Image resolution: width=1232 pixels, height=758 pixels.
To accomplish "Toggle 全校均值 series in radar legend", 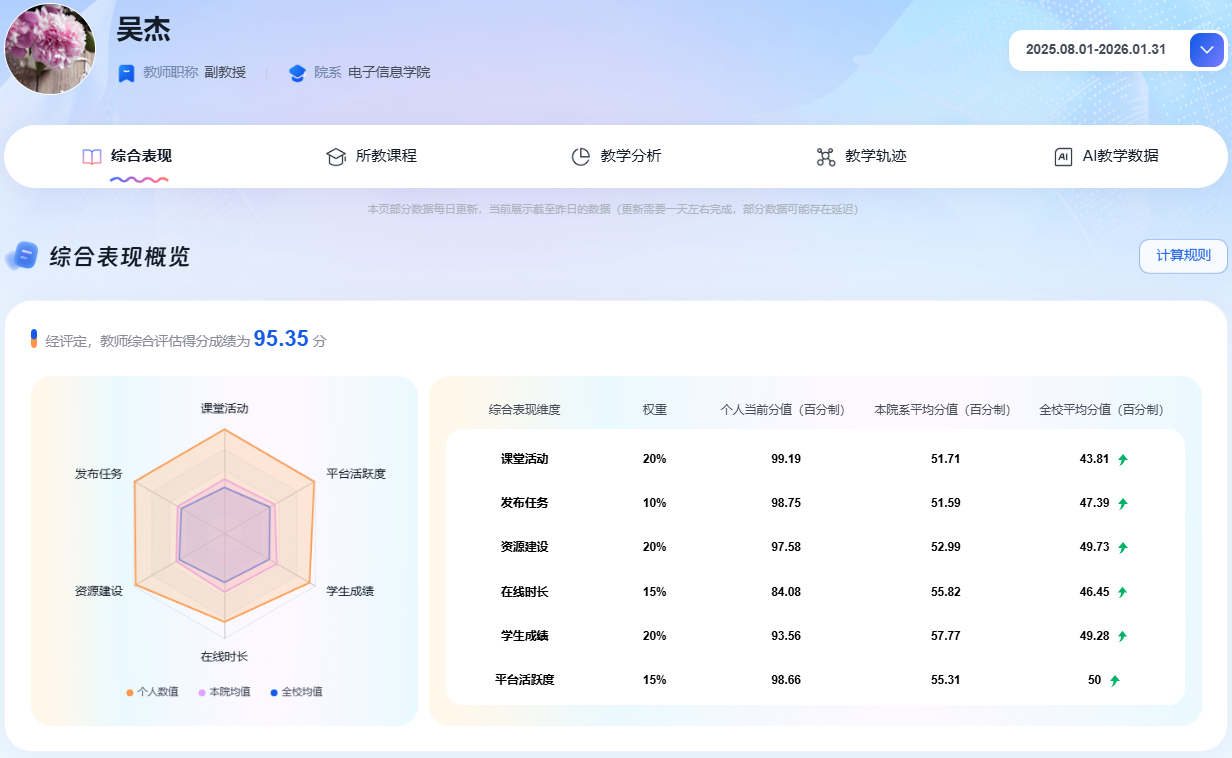I will point(296,692).
